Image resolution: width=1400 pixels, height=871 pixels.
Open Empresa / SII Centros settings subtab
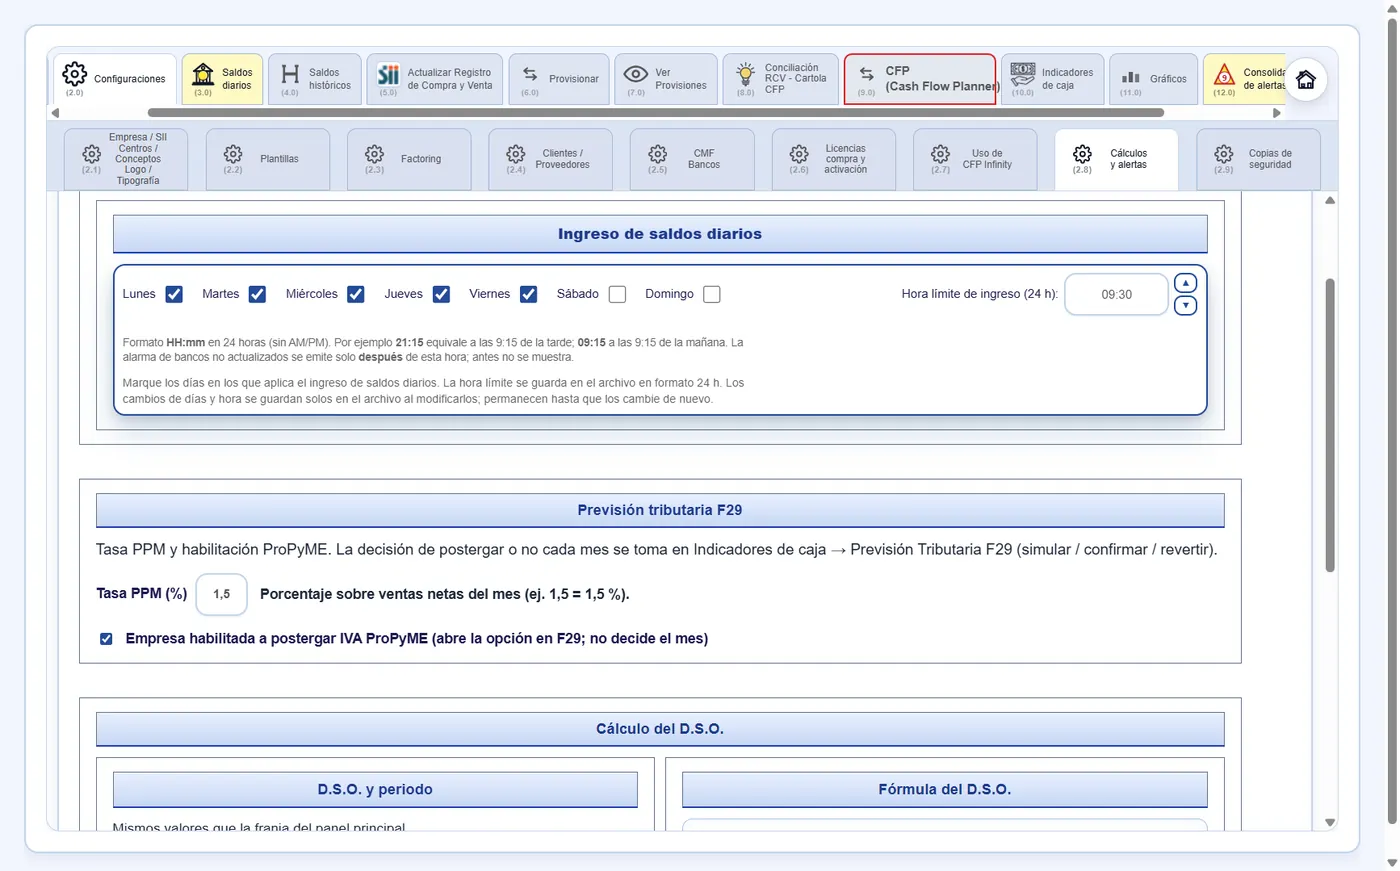[126, 159]
